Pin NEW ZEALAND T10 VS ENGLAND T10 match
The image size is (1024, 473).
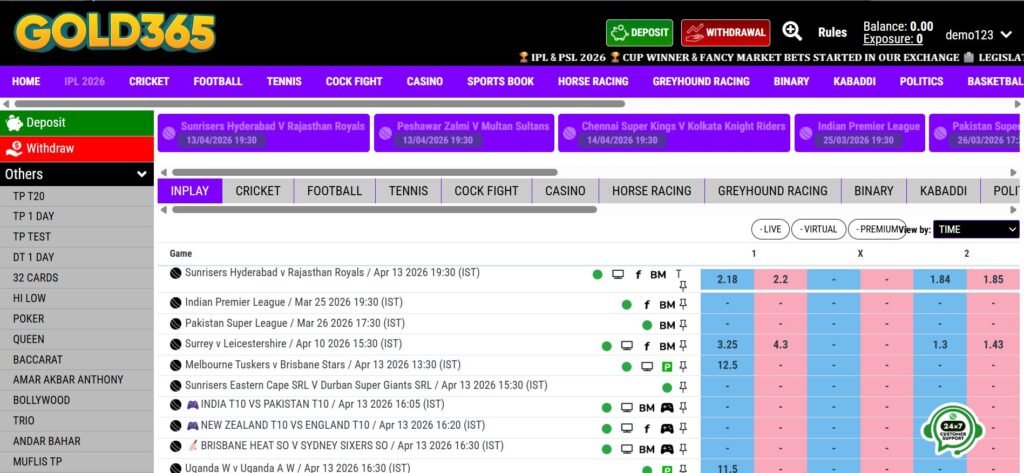(x=683, y=429)
